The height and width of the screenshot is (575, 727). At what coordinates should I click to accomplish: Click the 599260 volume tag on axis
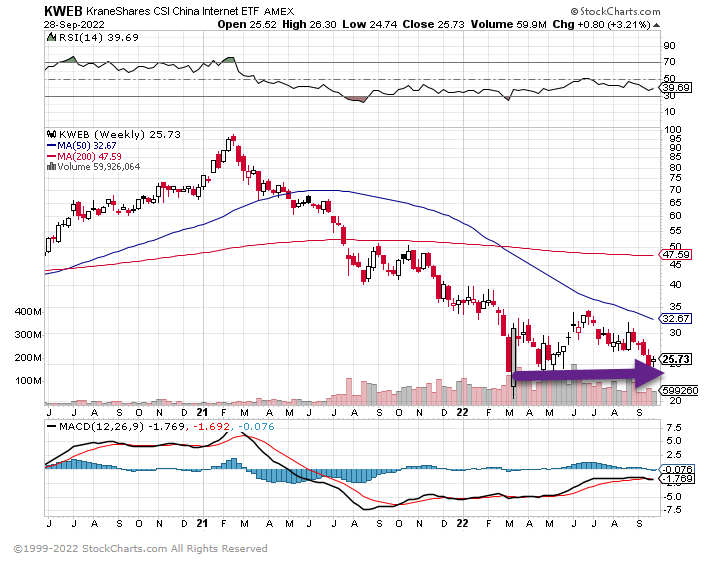pyautogui.click(x=679, y=391)
